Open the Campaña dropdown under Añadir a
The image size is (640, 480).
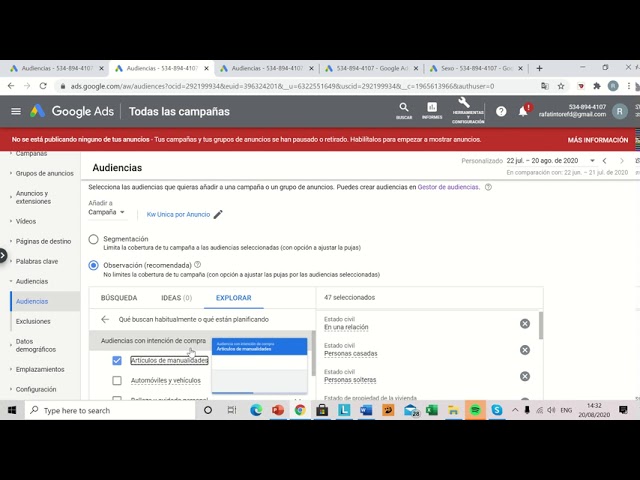pos(106,212)
